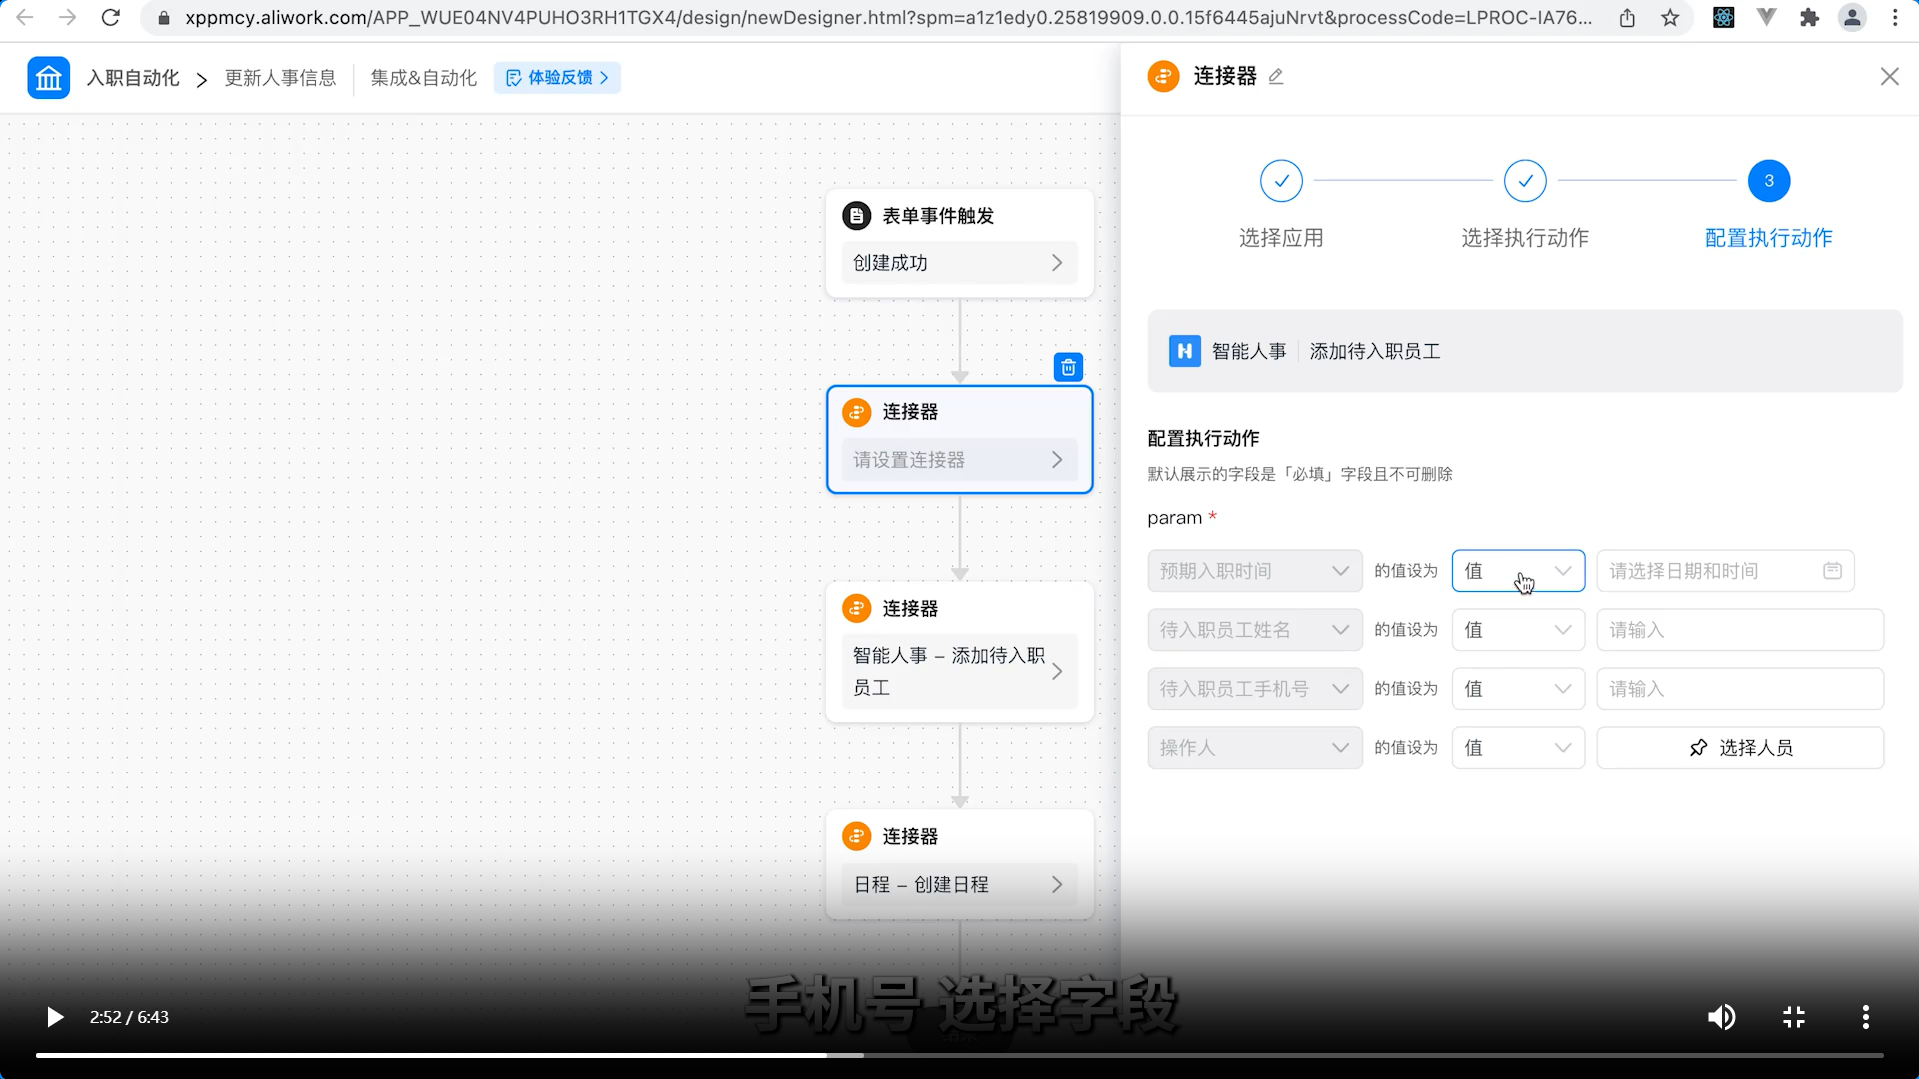Image resolution: width=1919 pixels, height=1079 pixels.
Task: Open value type dropdown for 预期入职时间
Action: coord(1518,571)
